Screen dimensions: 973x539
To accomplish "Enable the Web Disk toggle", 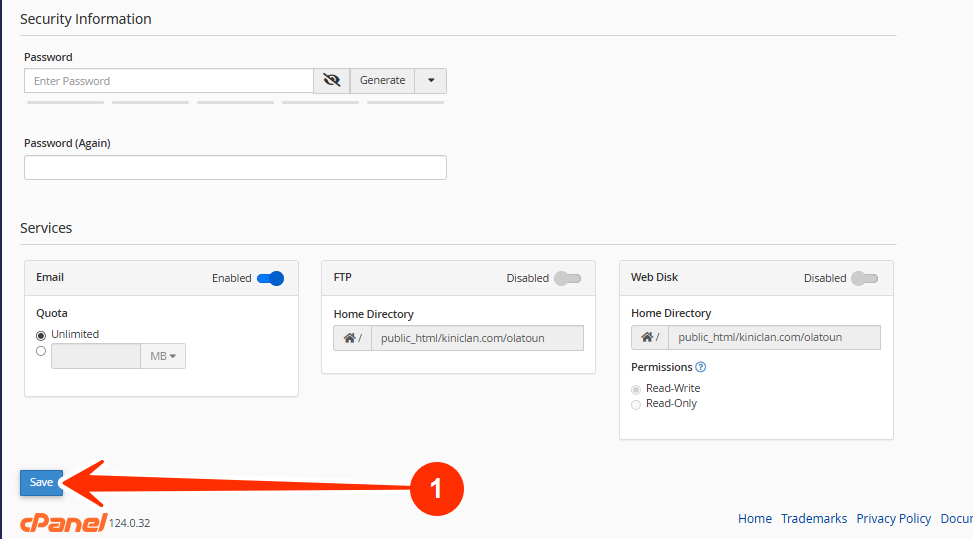I will coord(865,278).
